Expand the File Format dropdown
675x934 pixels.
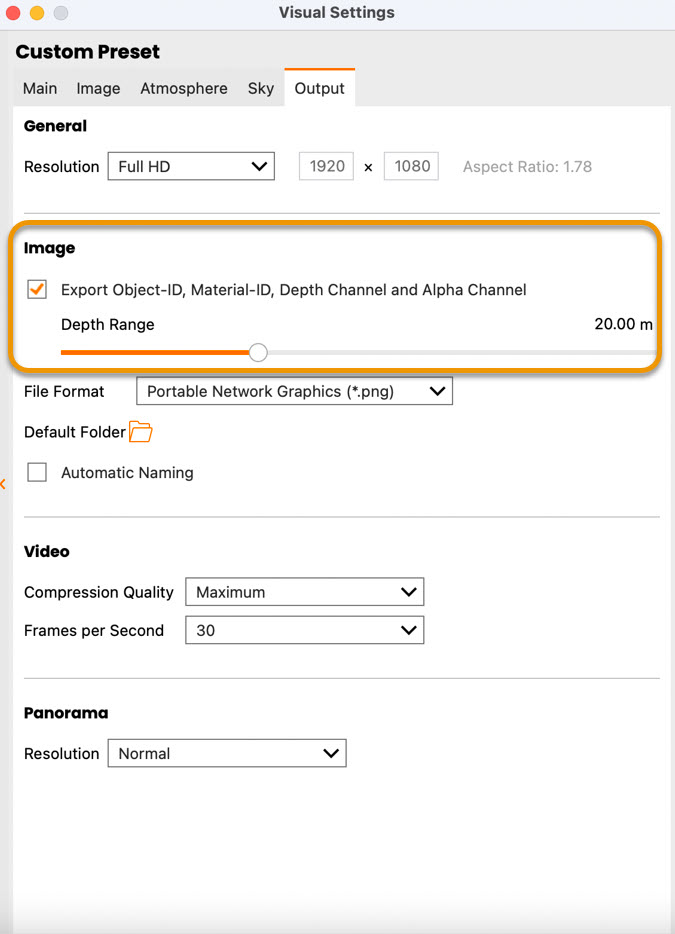294,392
